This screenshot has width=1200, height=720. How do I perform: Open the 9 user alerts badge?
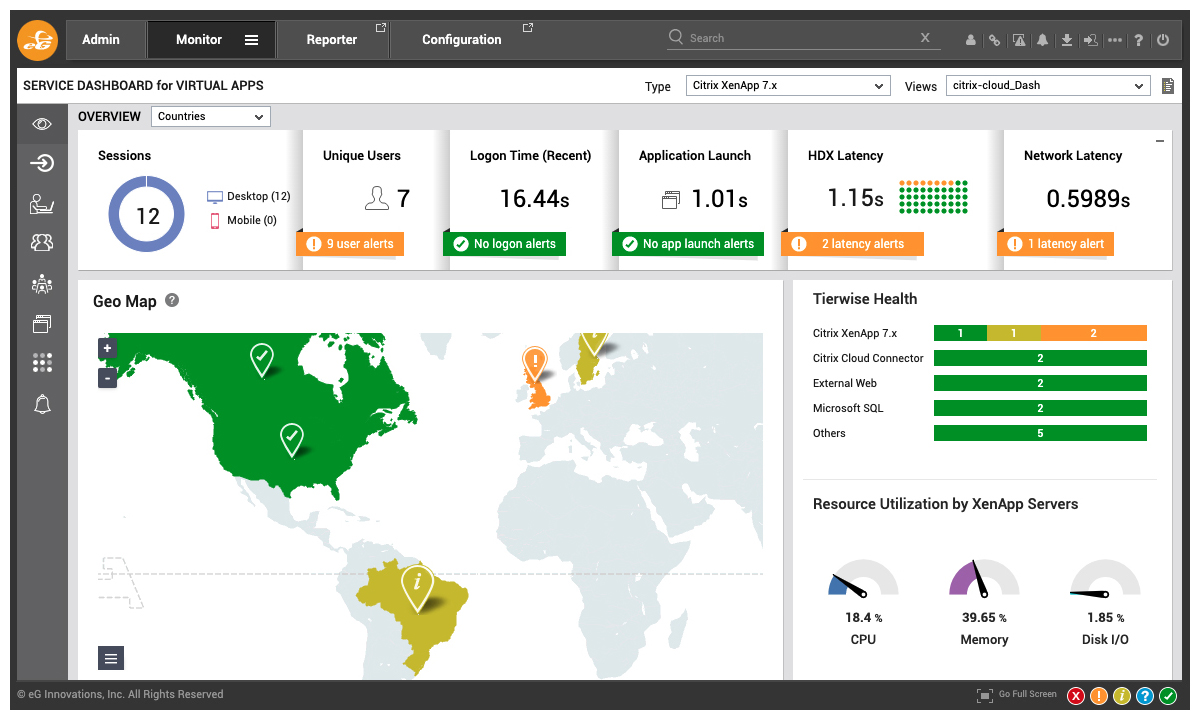click(x=350, y=244)
